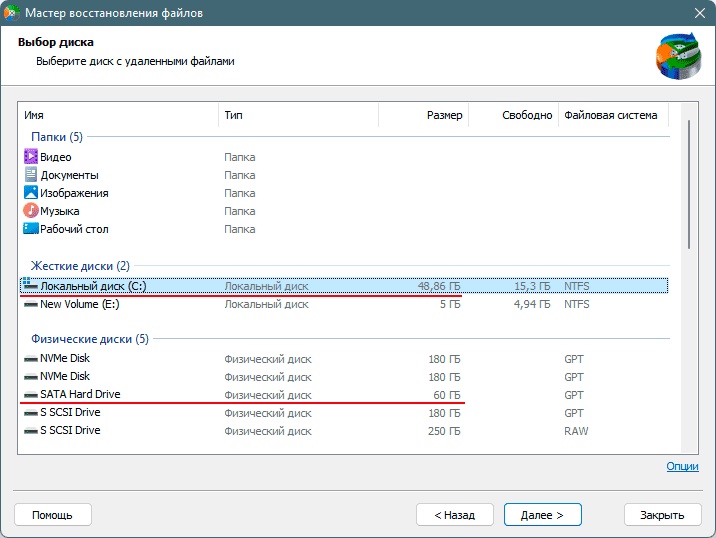Go back with the < Назад button
Image resolution: width=716 pixels, height=538 pixels.
tap(455, 515)
